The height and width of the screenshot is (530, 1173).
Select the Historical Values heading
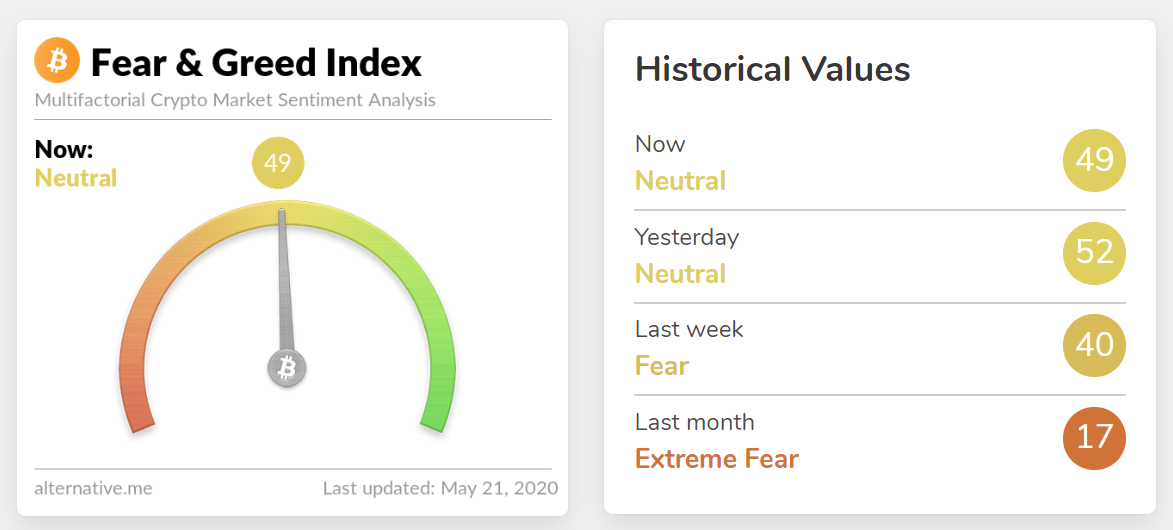[773, 70]
